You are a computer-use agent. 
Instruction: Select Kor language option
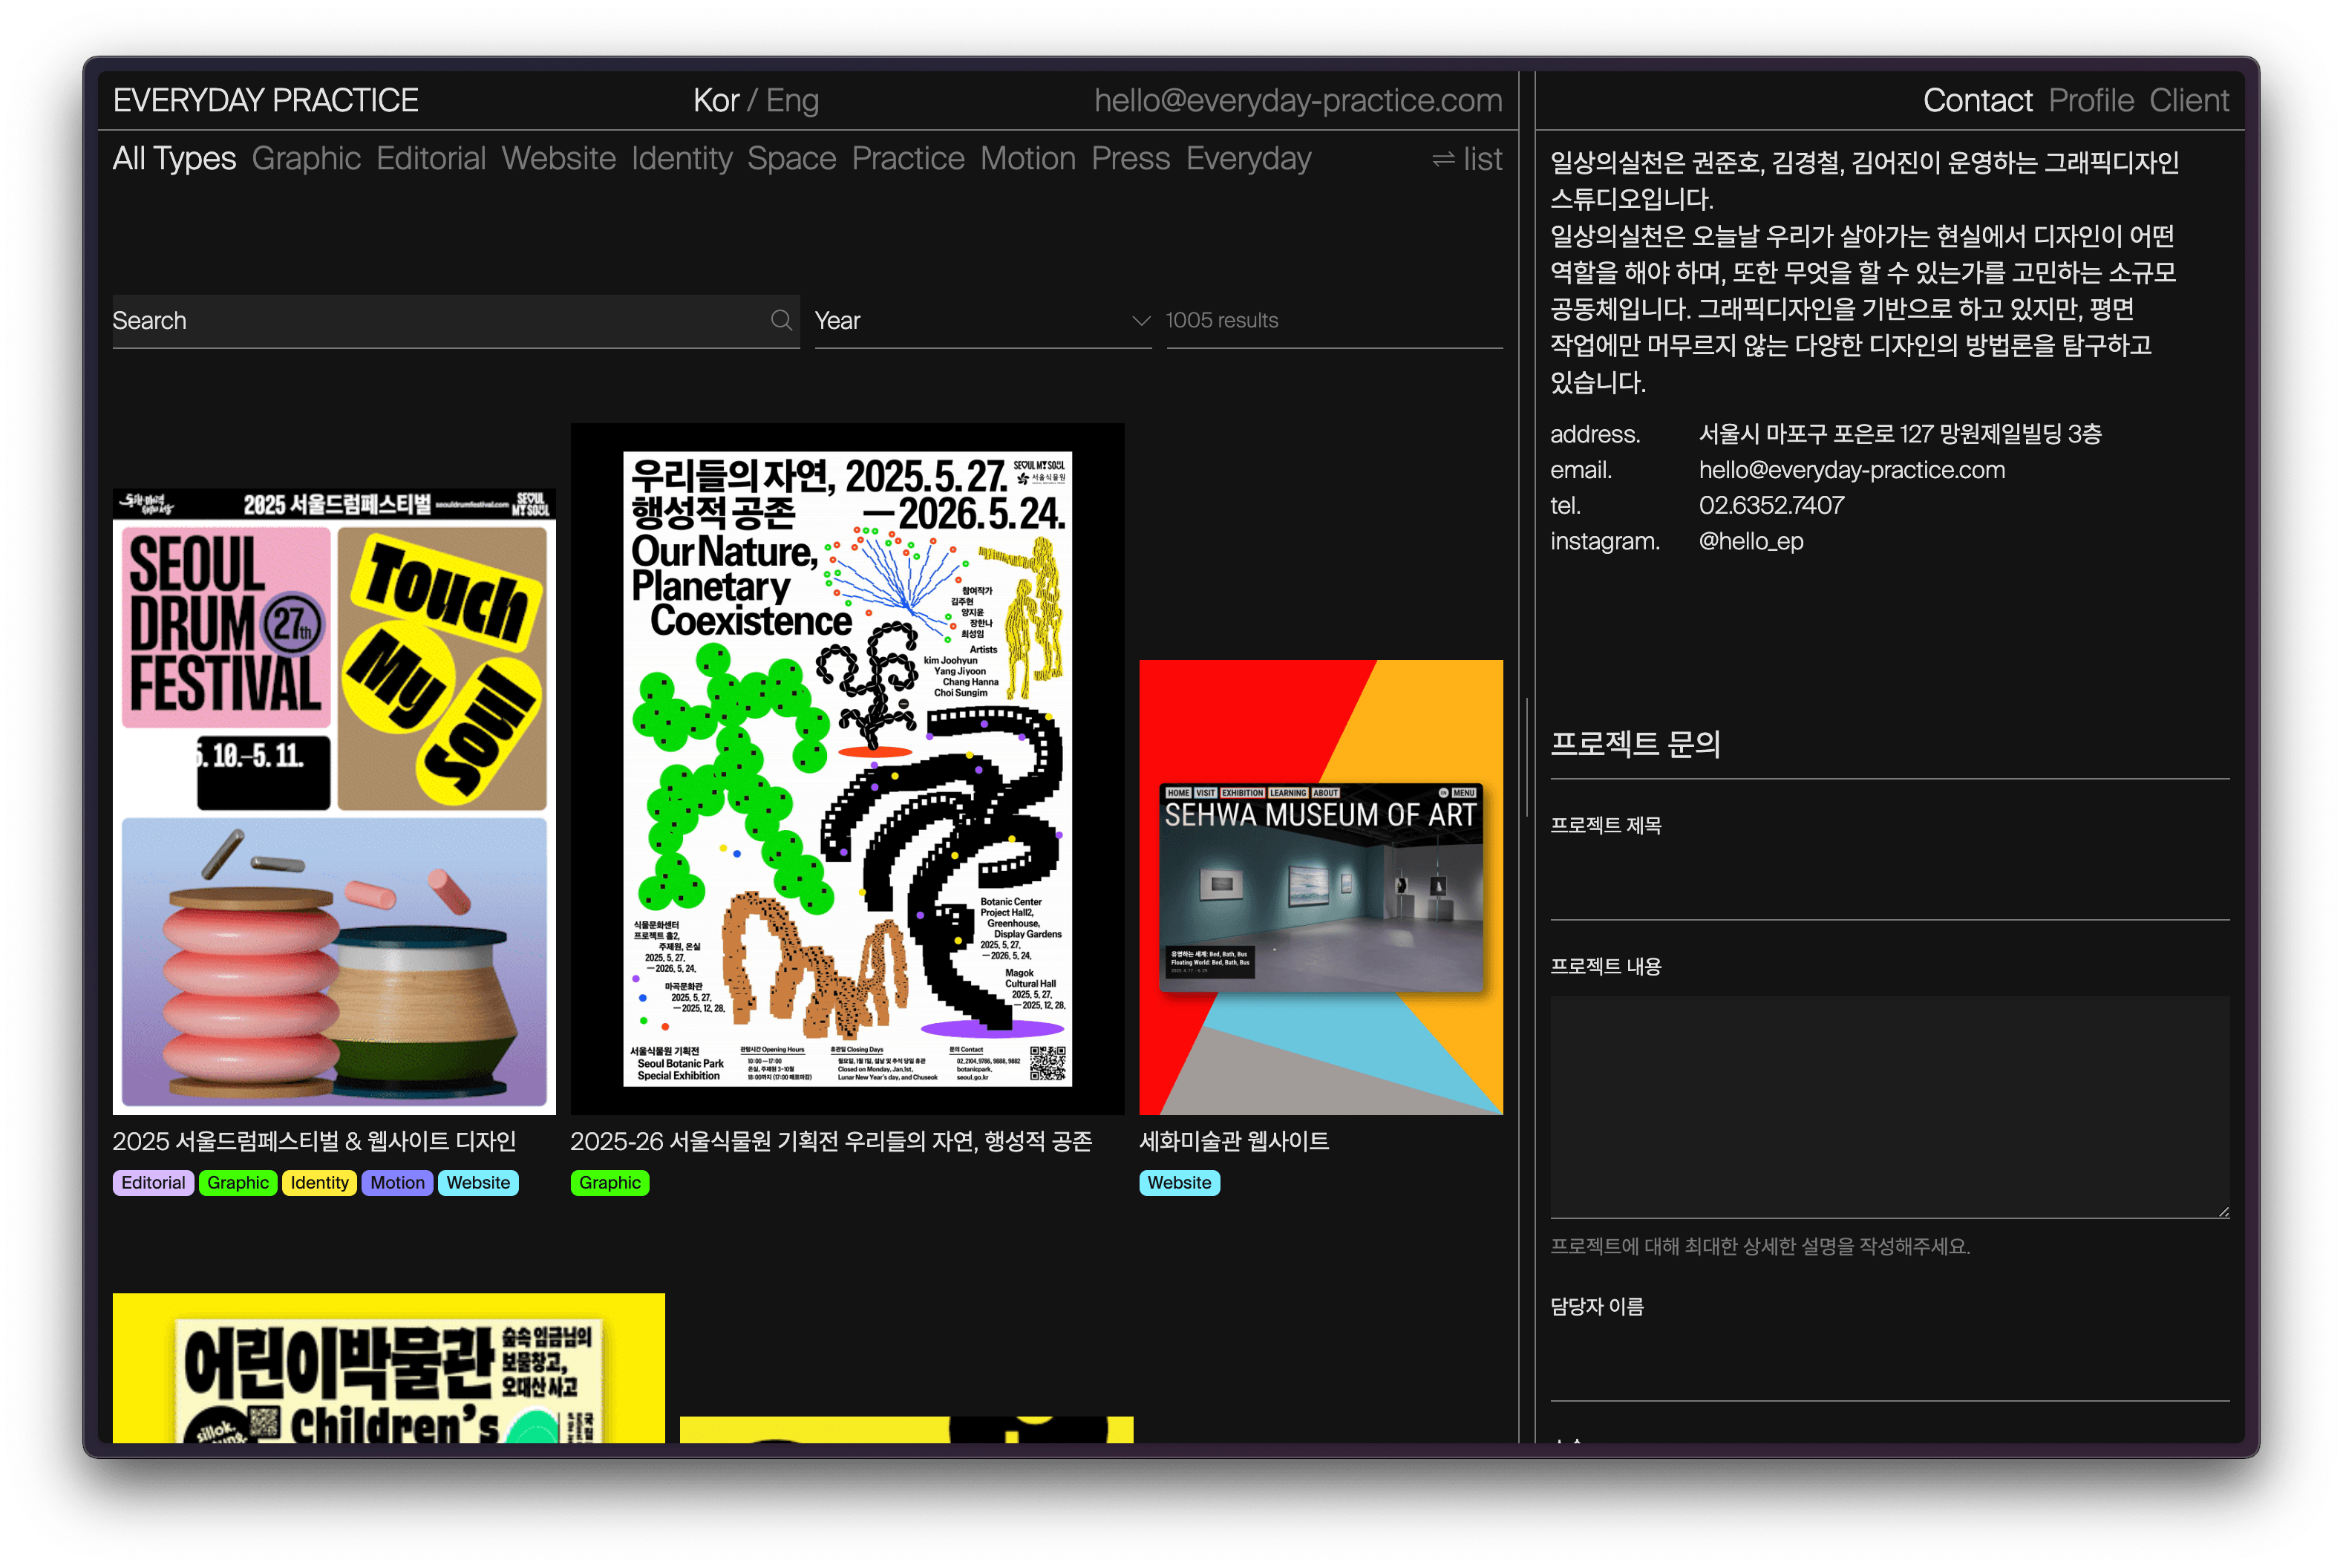pos(715,100)
